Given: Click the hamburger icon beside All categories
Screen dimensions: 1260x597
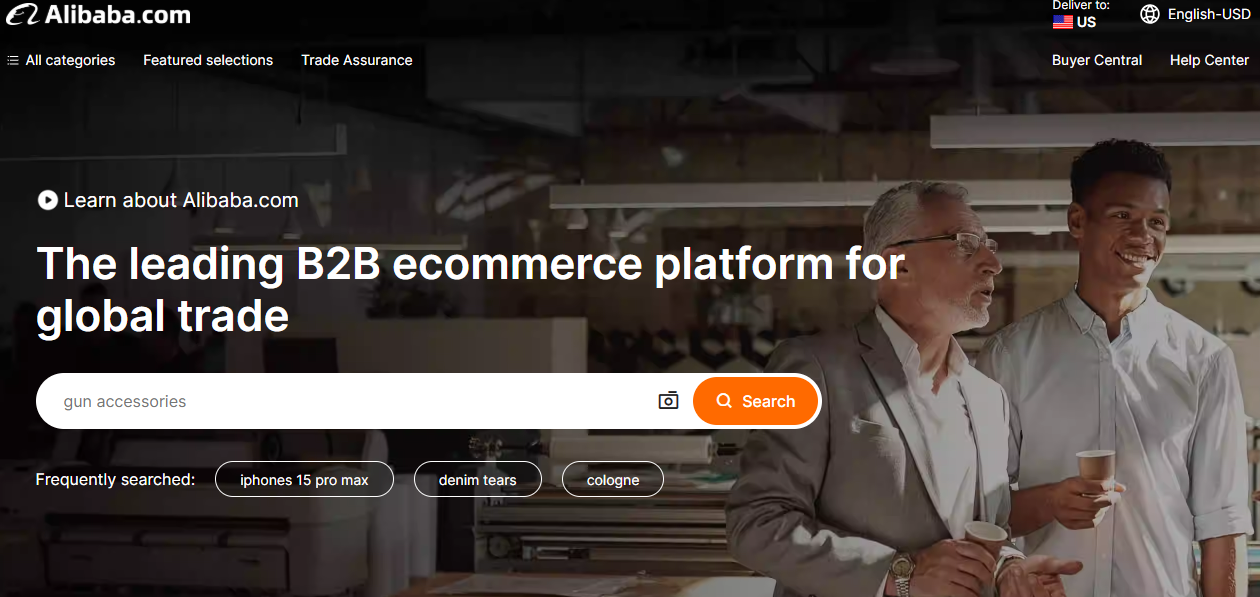Looking at the screenshot, I should tap(13, 60).
